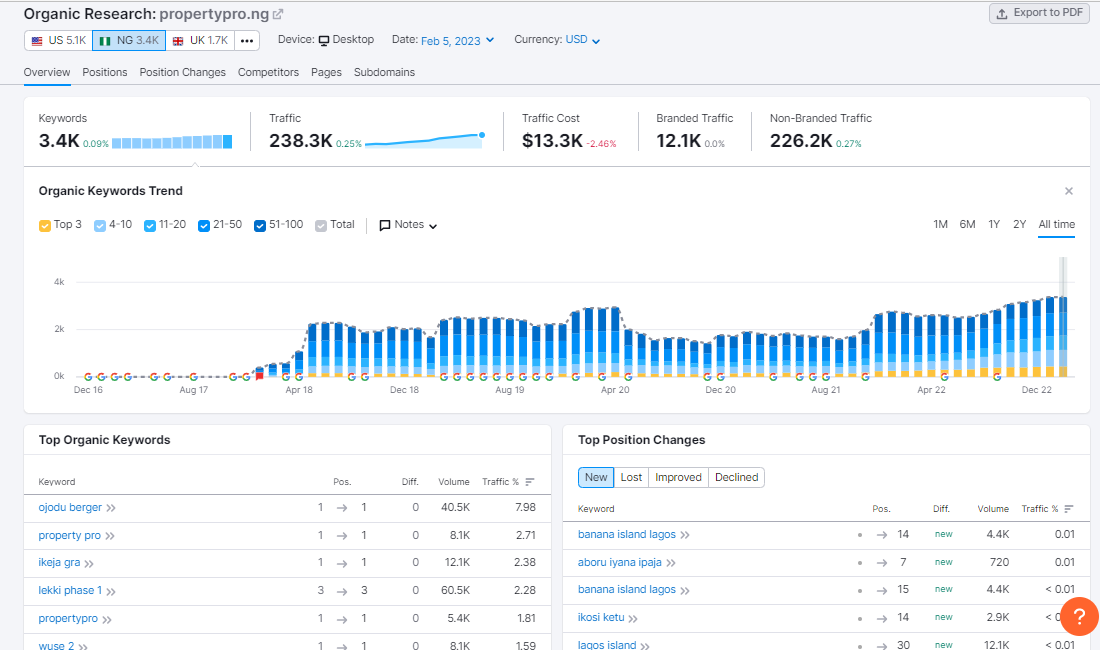Open the more countries ellipsis menu

247,41
